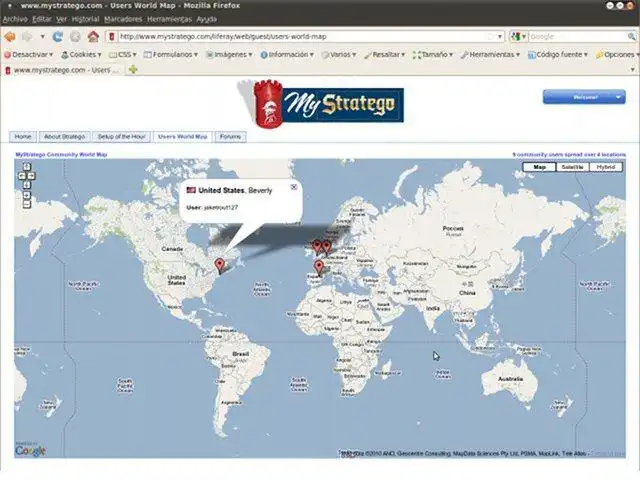Click the red marker on United States
Viewport: 640px width, 480px height.
coord(220,266)
